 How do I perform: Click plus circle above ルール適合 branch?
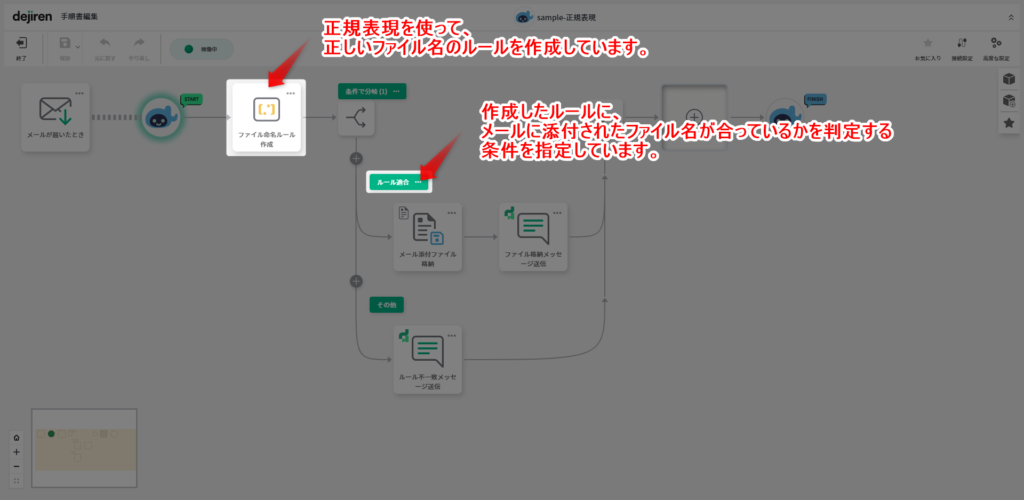[356, 158]
